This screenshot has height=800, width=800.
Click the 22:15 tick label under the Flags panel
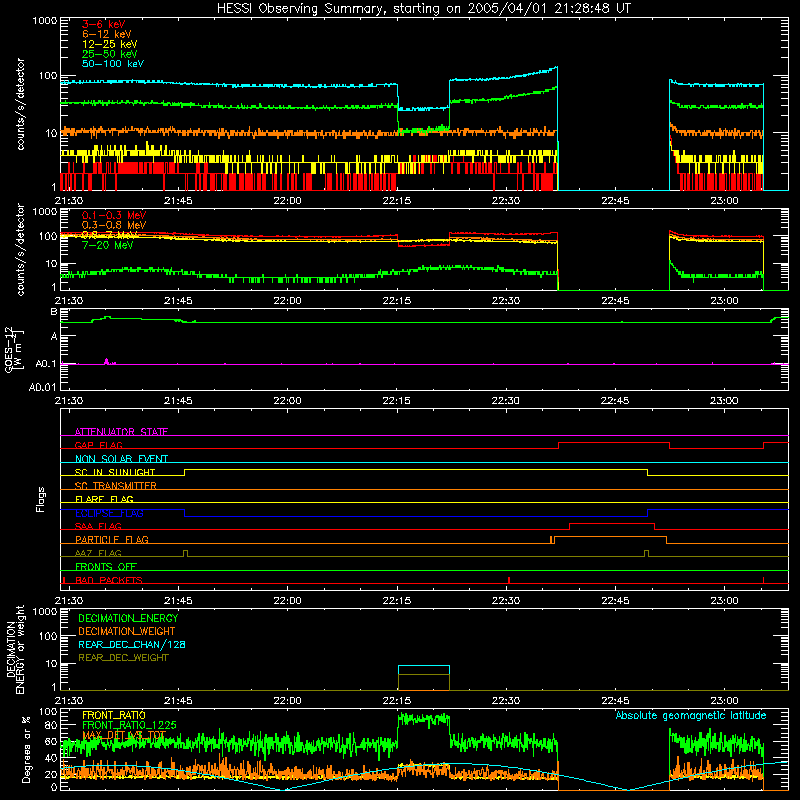pyautogui.click(x=396, y=601)
